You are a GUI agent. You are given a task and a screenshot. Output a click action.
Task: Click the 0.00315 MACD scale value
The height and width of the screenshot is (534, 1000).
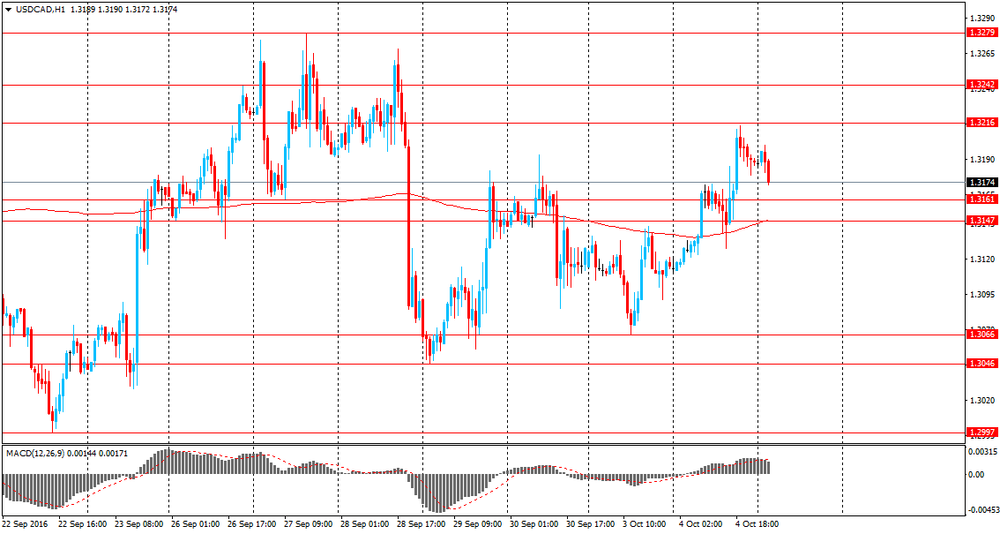[983, 452]
